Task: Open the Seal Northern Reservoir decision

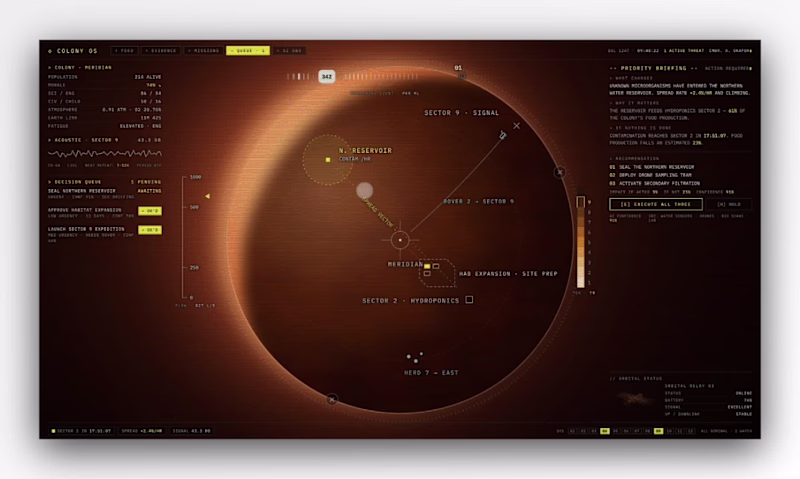Action: [105, 193]
